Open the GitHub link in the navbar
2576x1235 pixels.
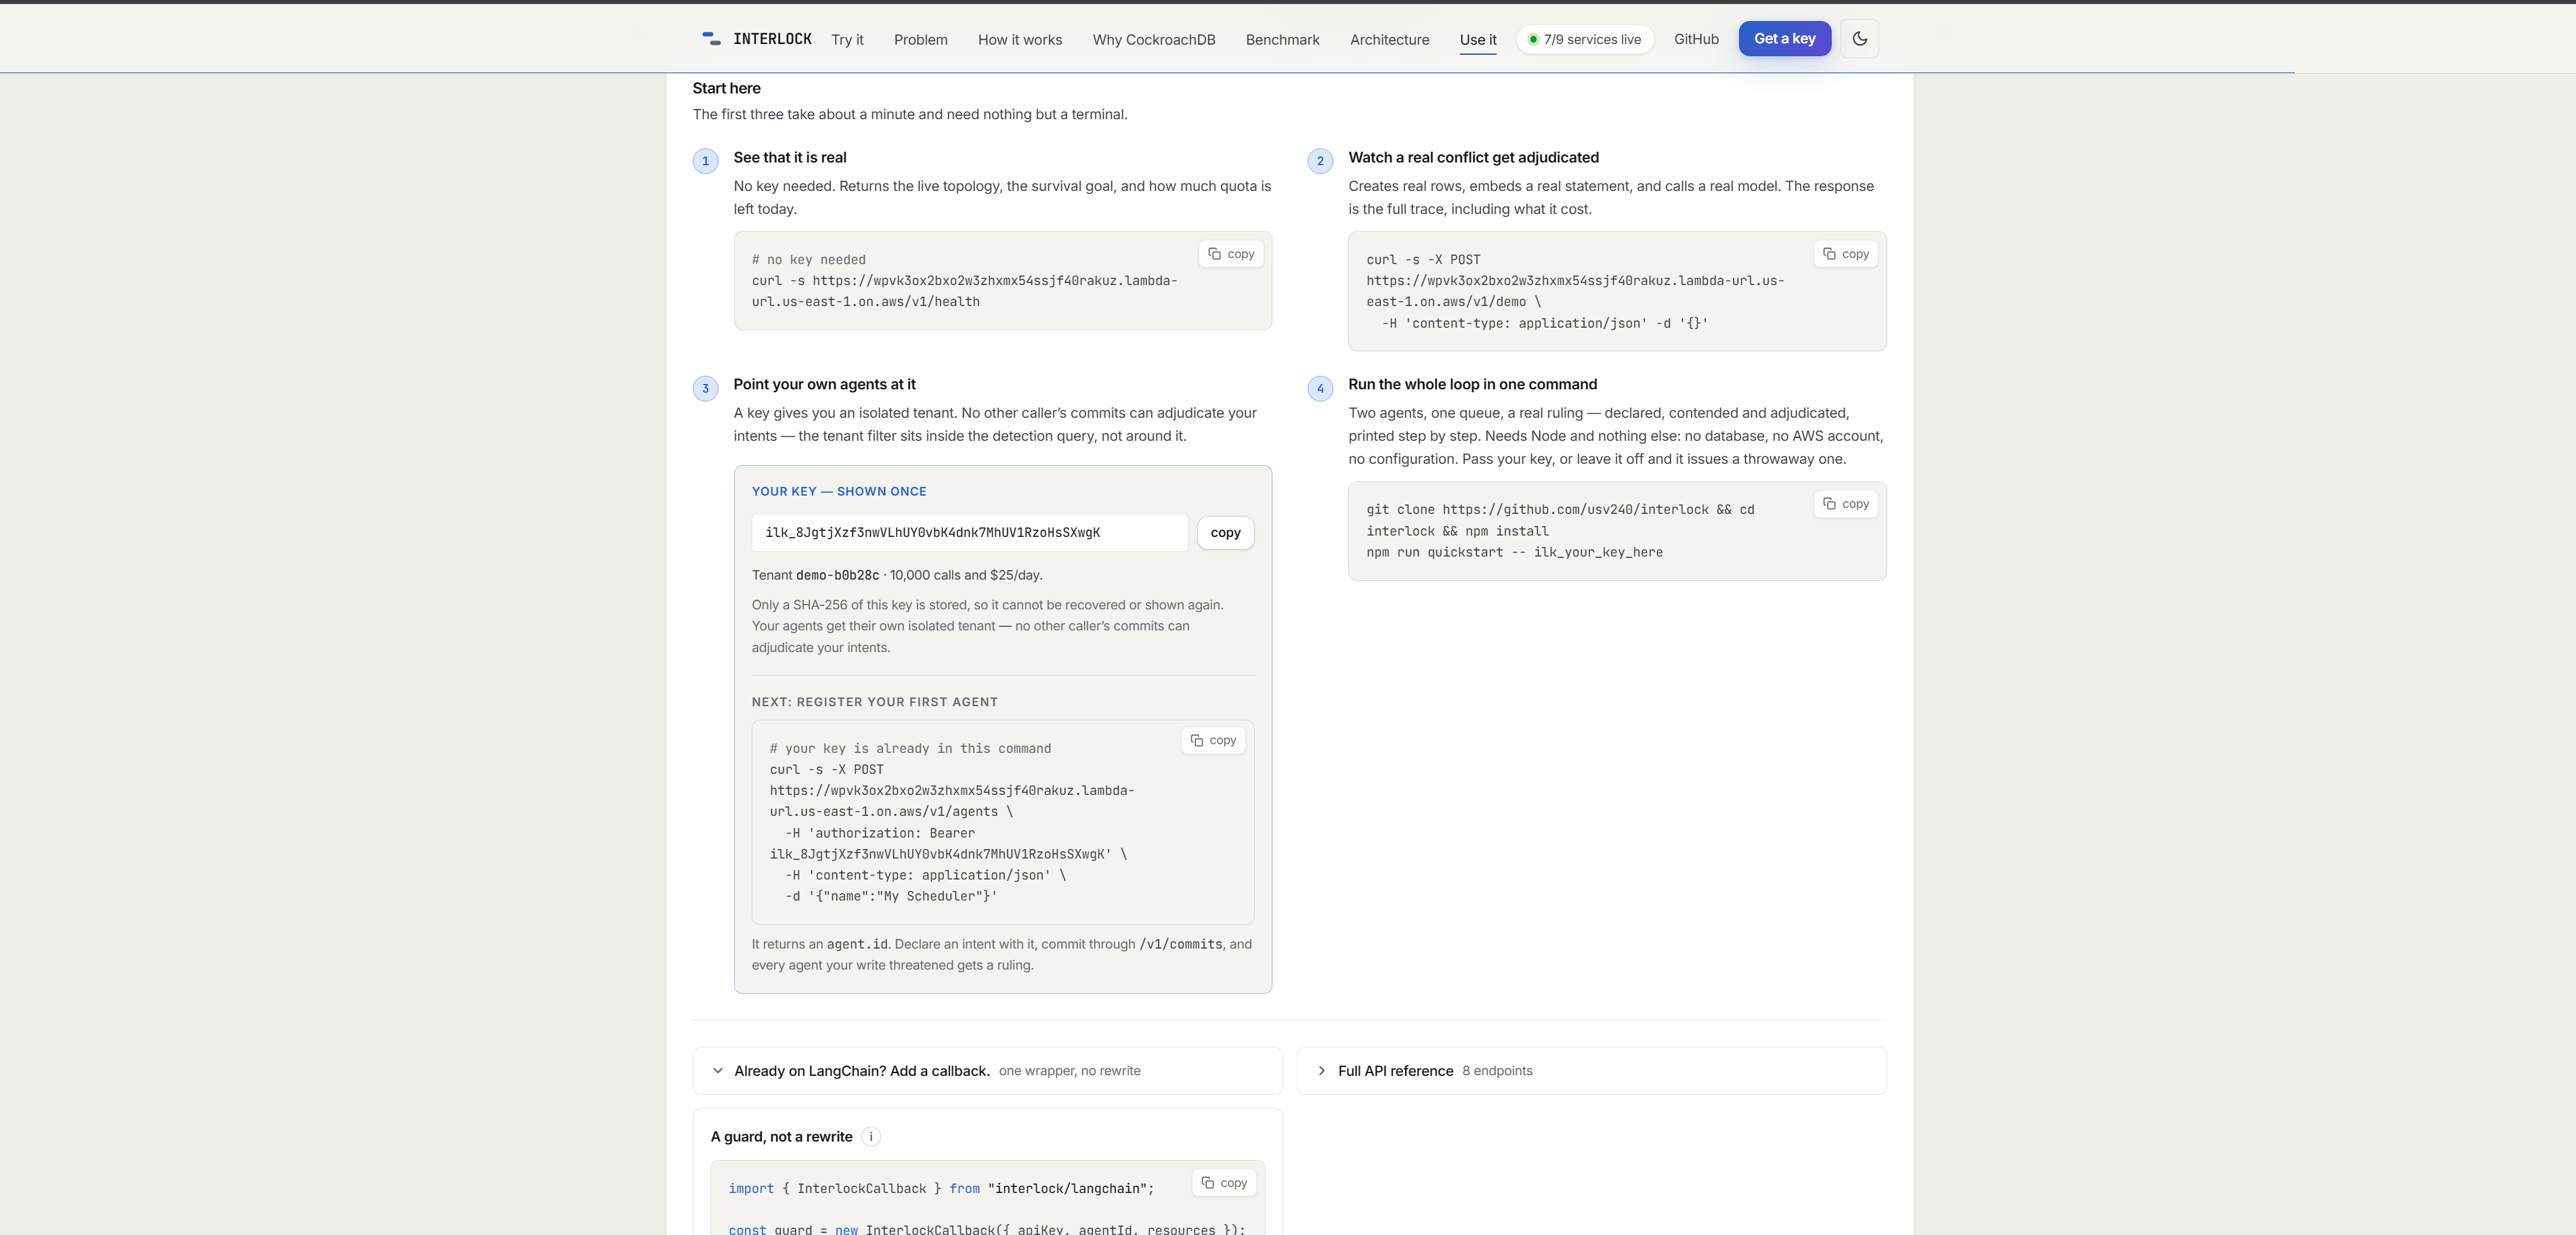point(1696,39)
